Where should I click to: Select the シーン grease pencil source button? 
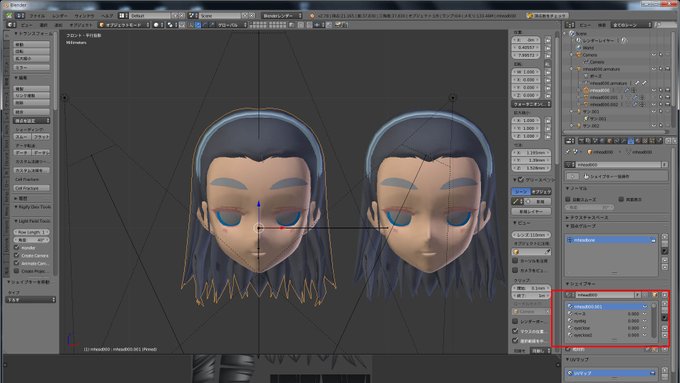(x=521, y=191)
